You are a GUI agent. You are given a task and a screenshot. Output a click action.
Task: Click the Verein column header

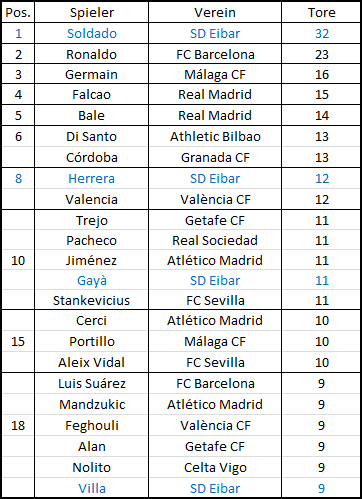click(215, 13)
